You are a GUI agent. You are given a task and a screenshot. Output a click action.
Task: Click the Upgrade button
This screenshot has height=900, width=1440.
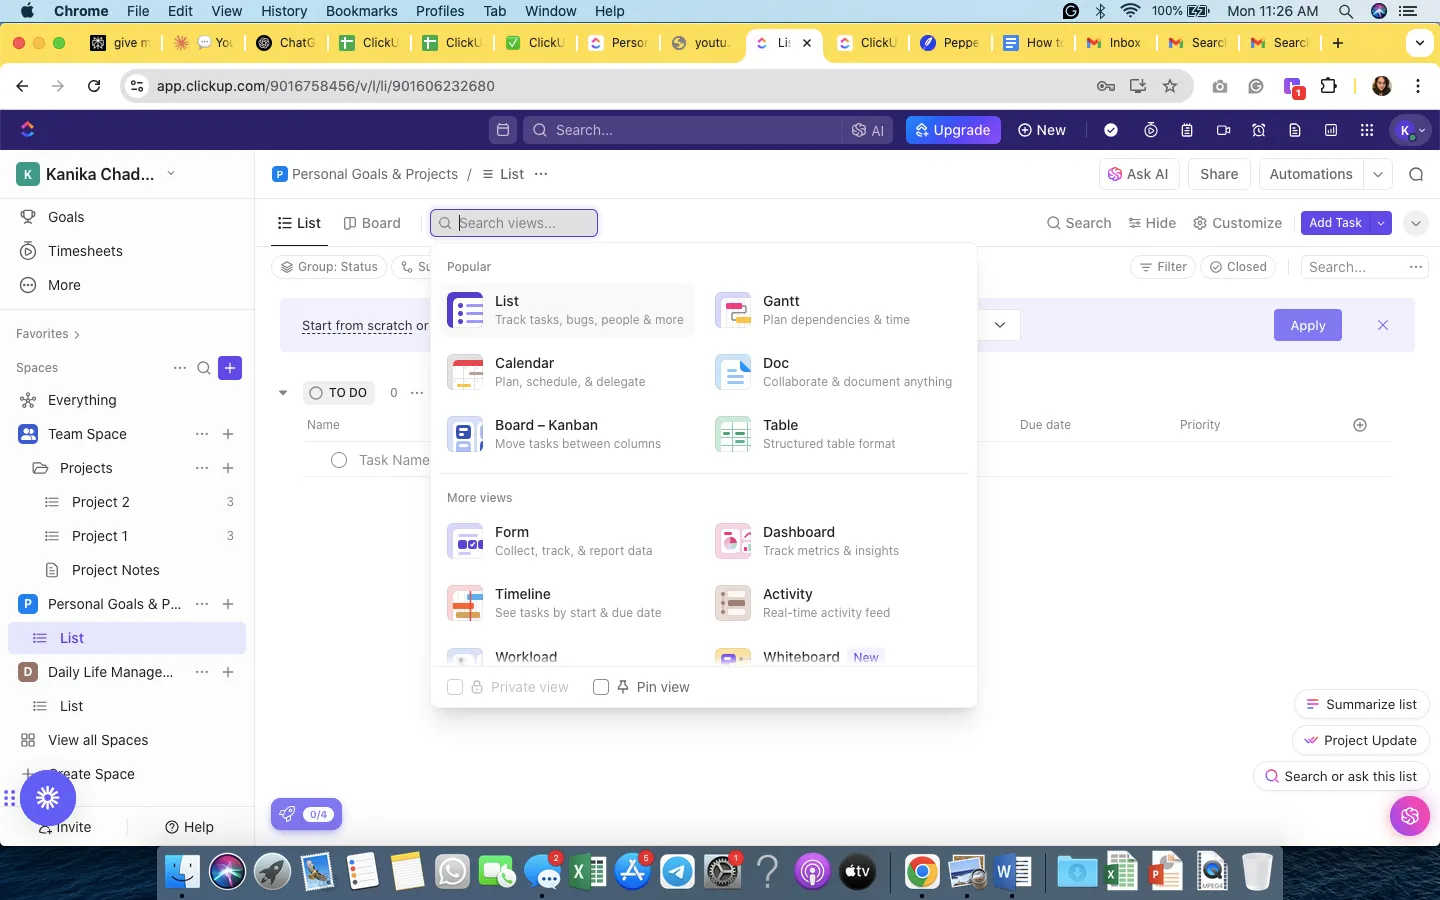click(953, 130)
